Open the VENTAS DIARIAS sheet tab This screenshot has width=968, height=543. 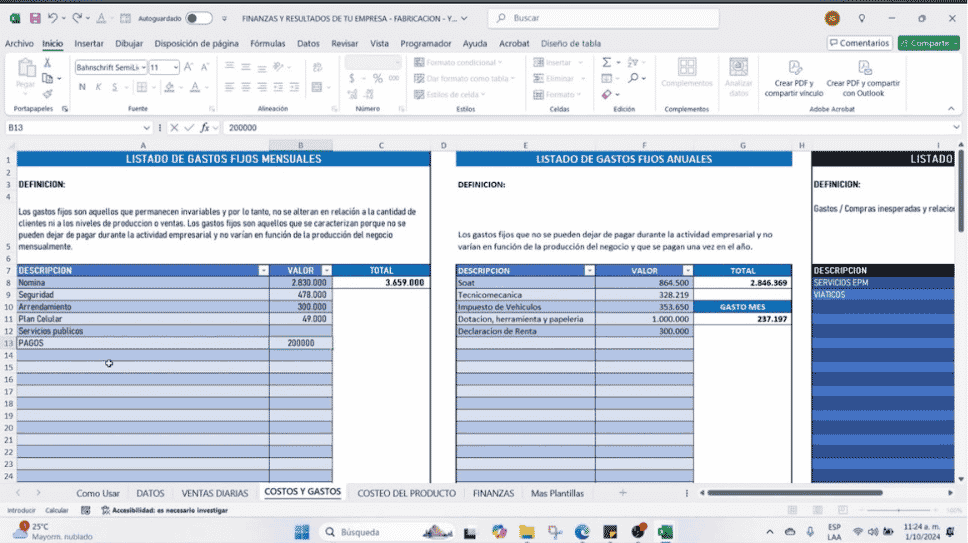point(215,493)
